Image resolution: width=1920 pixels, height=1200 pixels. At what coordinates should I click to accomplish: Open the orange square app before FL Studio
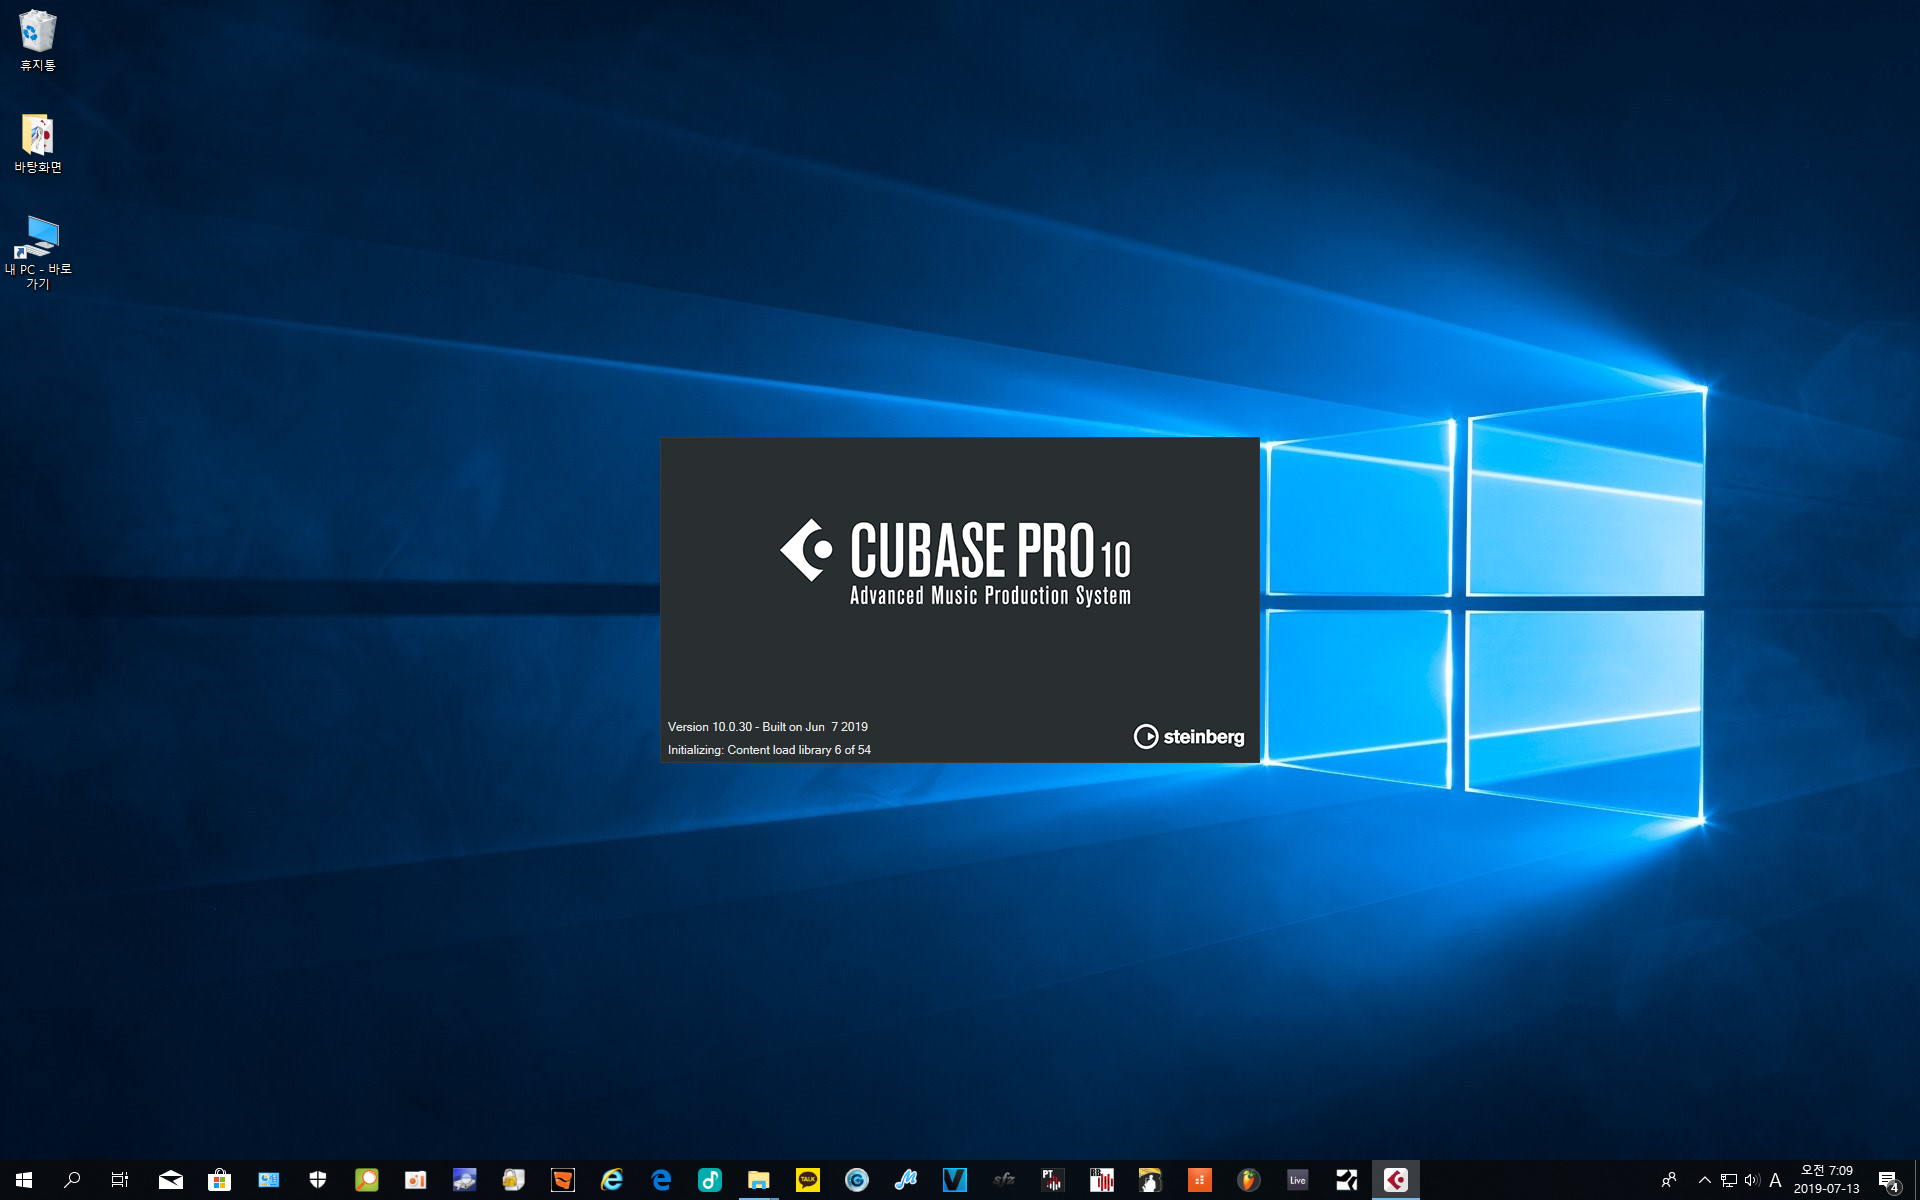(x=1200, y=1180)
